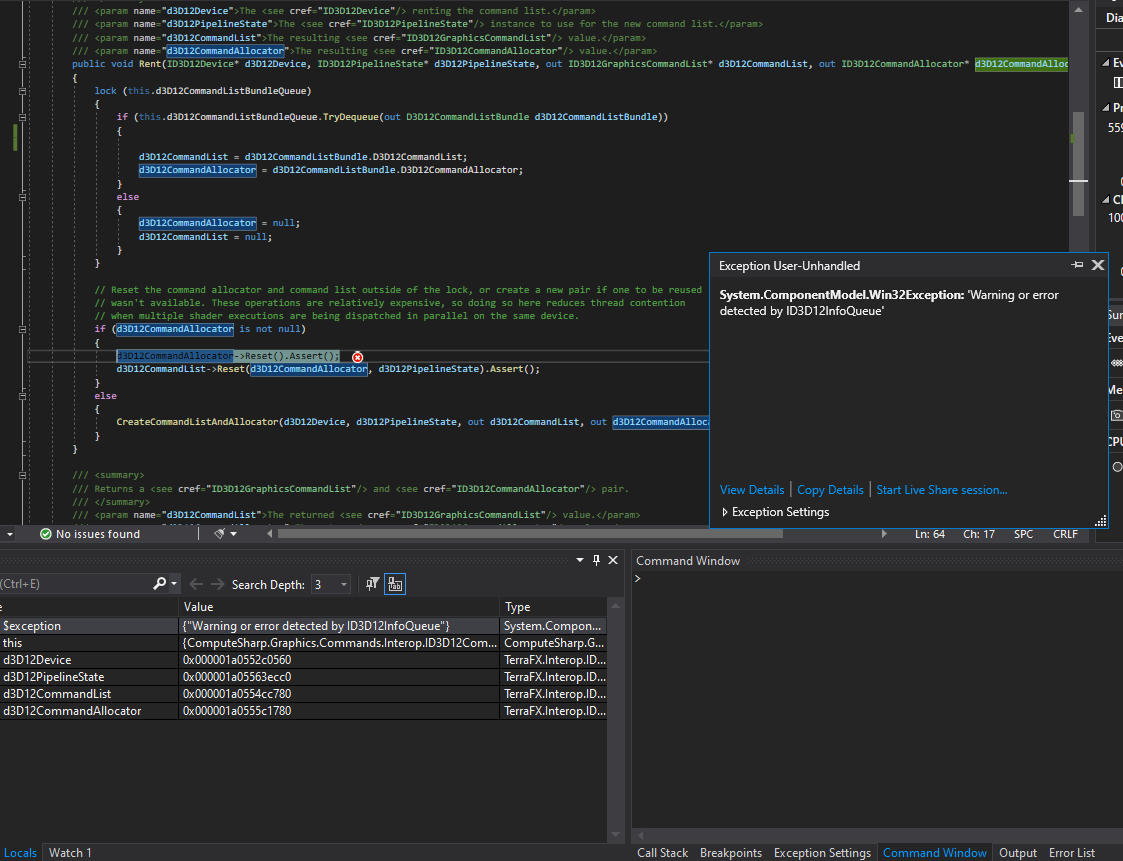Click the Ln: 64 line indicator

pyautogui.click(x=930, y=534)
